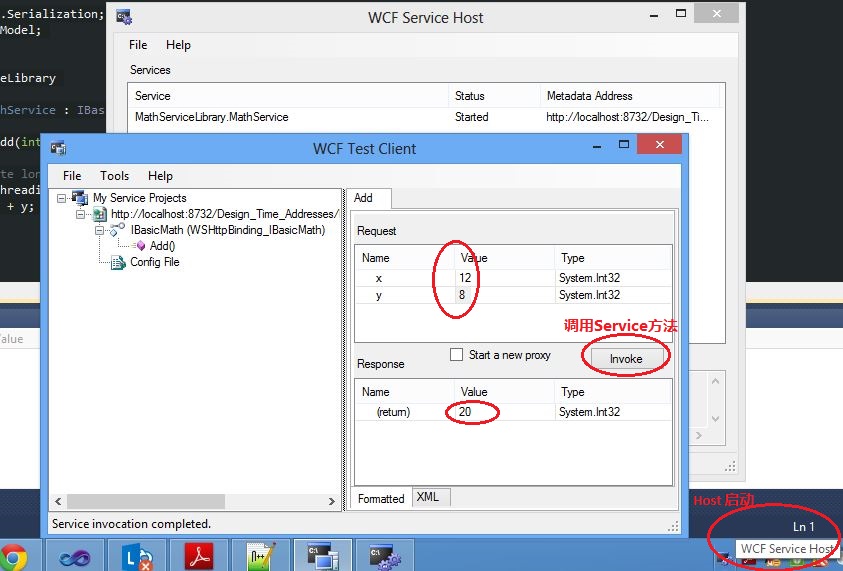Click the IBasicMath contract icon
This screenshot has height=571, width=843.
pyautogui.click(x=117, y=230)
